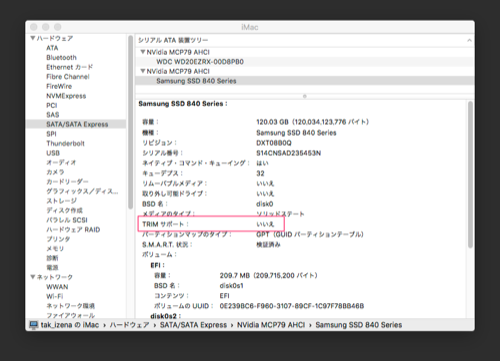
Task: Select FireWire in the sidebar
Action: point(59,86)
